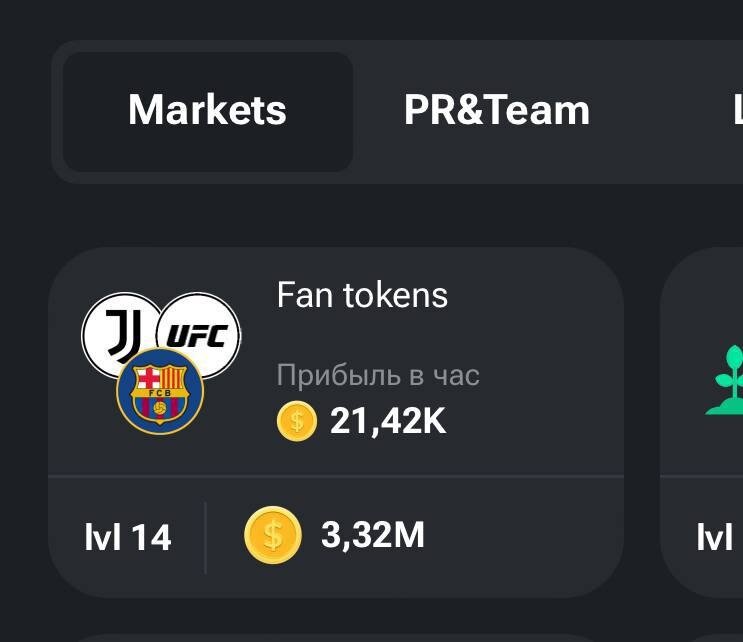Tap the large coin icon beside 3,32M
Screen dimensions: 743x642
coord(272,535)
